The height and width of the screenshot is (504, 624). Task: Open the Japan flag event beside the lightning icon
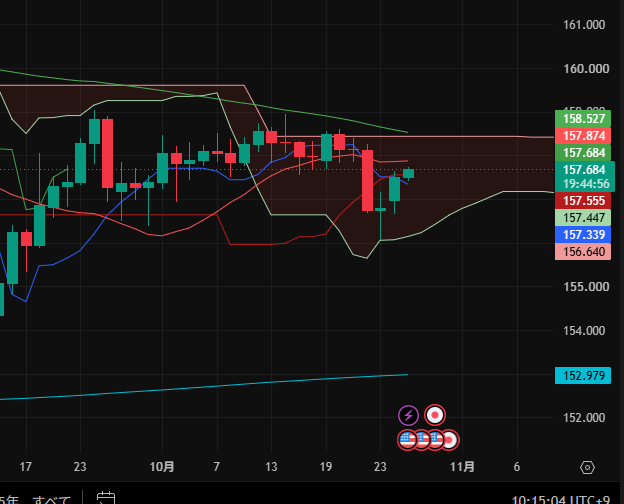(435, 415)
